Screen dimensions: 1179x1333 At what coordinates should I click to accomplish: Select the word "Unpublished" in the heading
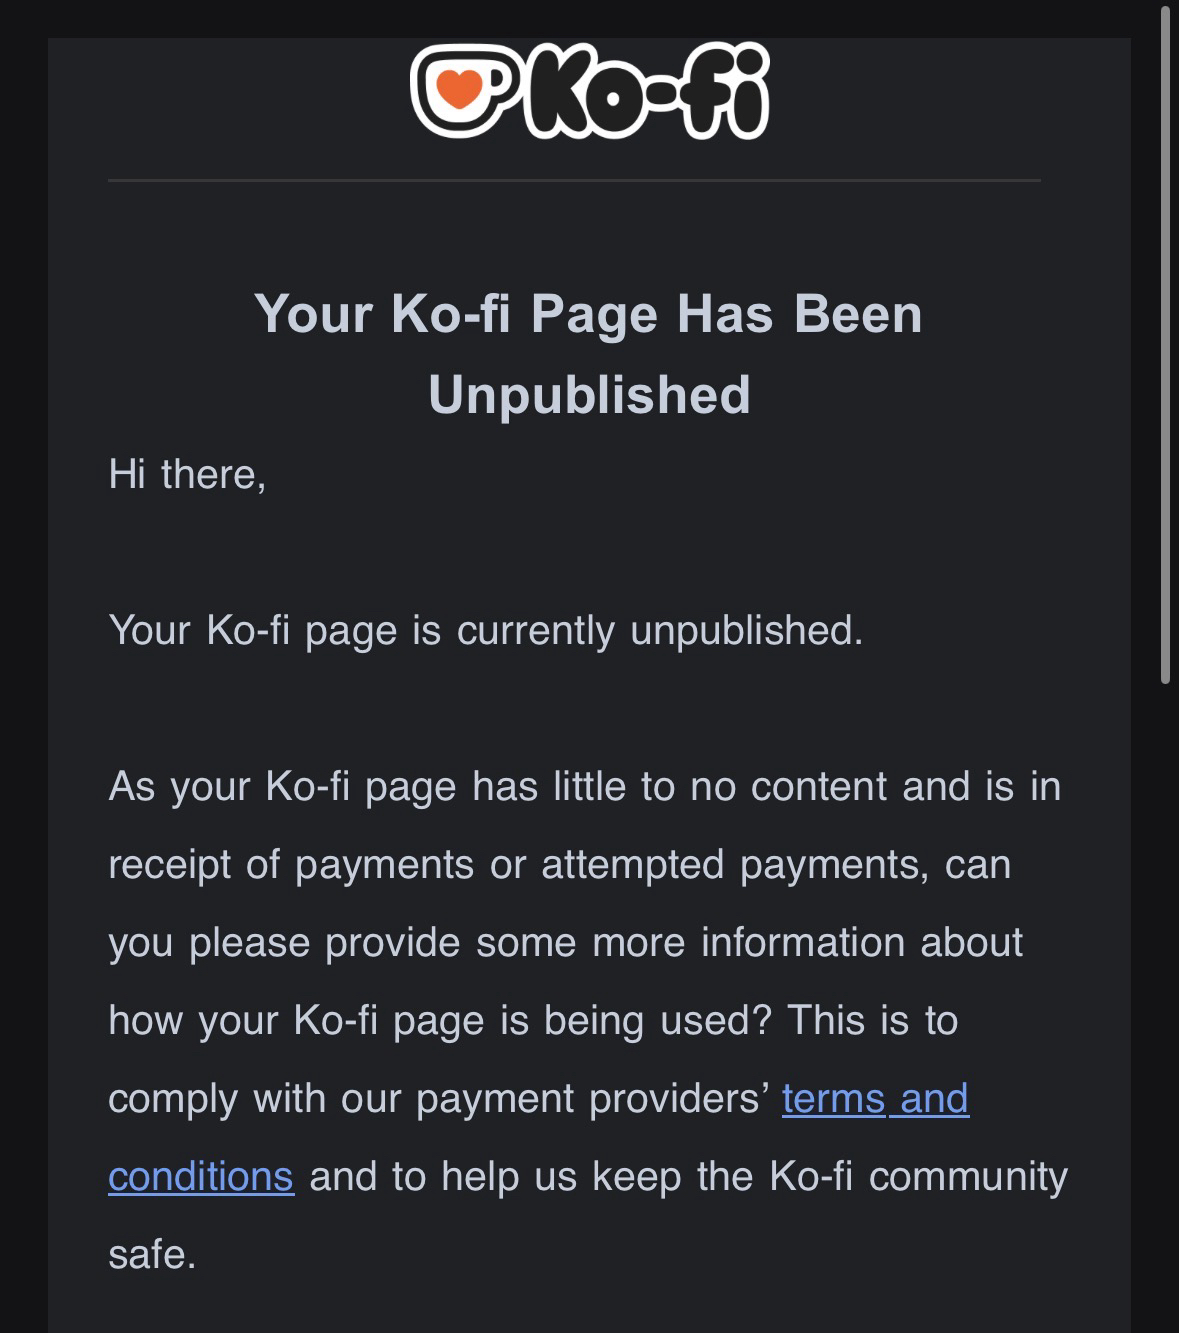coord(589,395)
